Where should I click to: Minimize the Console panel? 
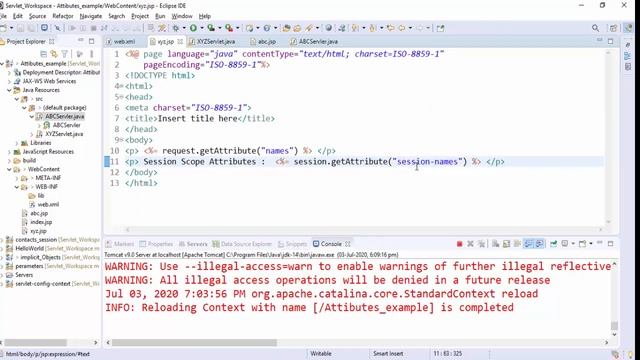click(x=600, y=243)
